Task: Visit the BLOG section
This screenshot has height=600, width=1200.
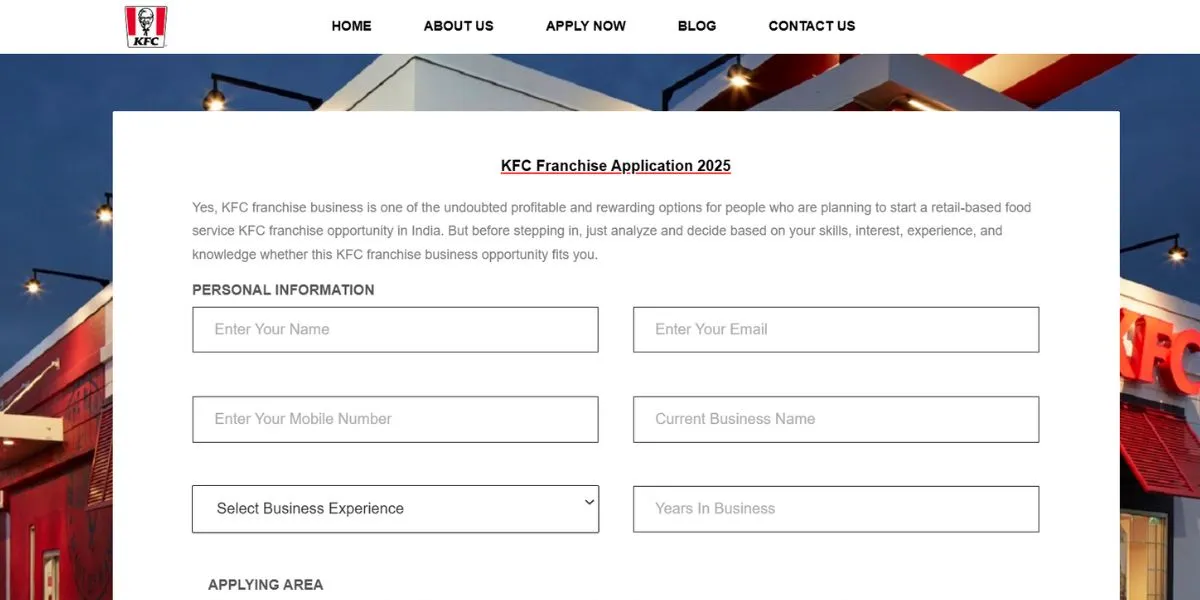Action: (x=697, y=26)
